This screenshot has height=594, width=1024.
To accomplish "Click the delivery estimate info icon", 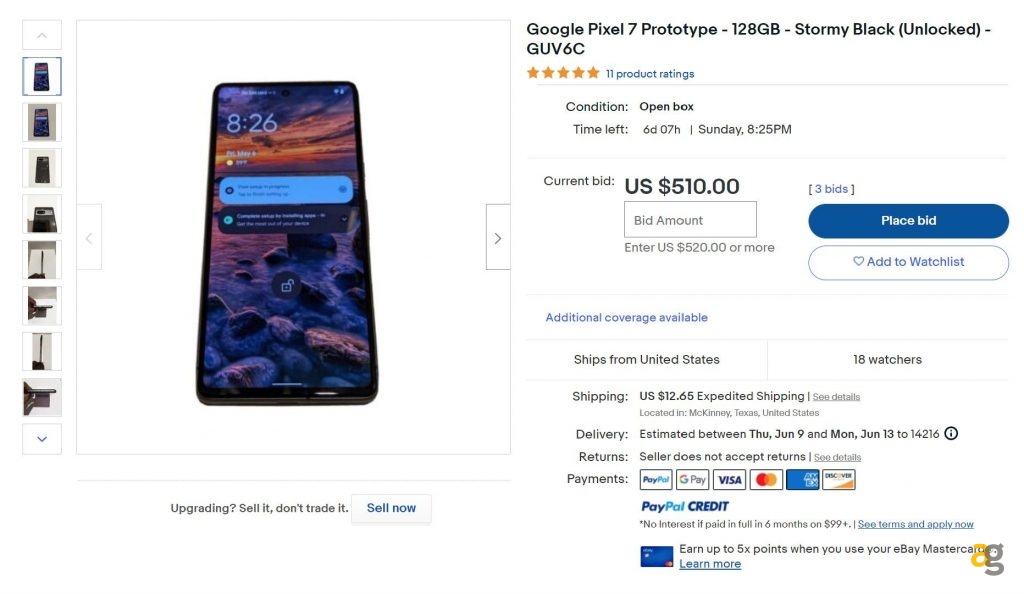I will (951, 434).
